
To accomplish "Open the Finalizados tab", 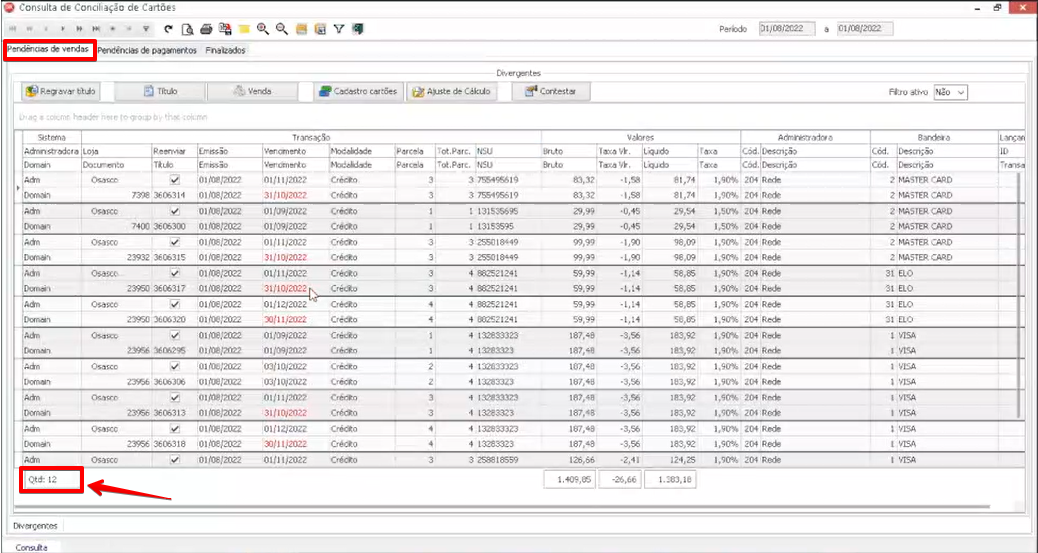I will pyautogui.click(x=225, y=50).
